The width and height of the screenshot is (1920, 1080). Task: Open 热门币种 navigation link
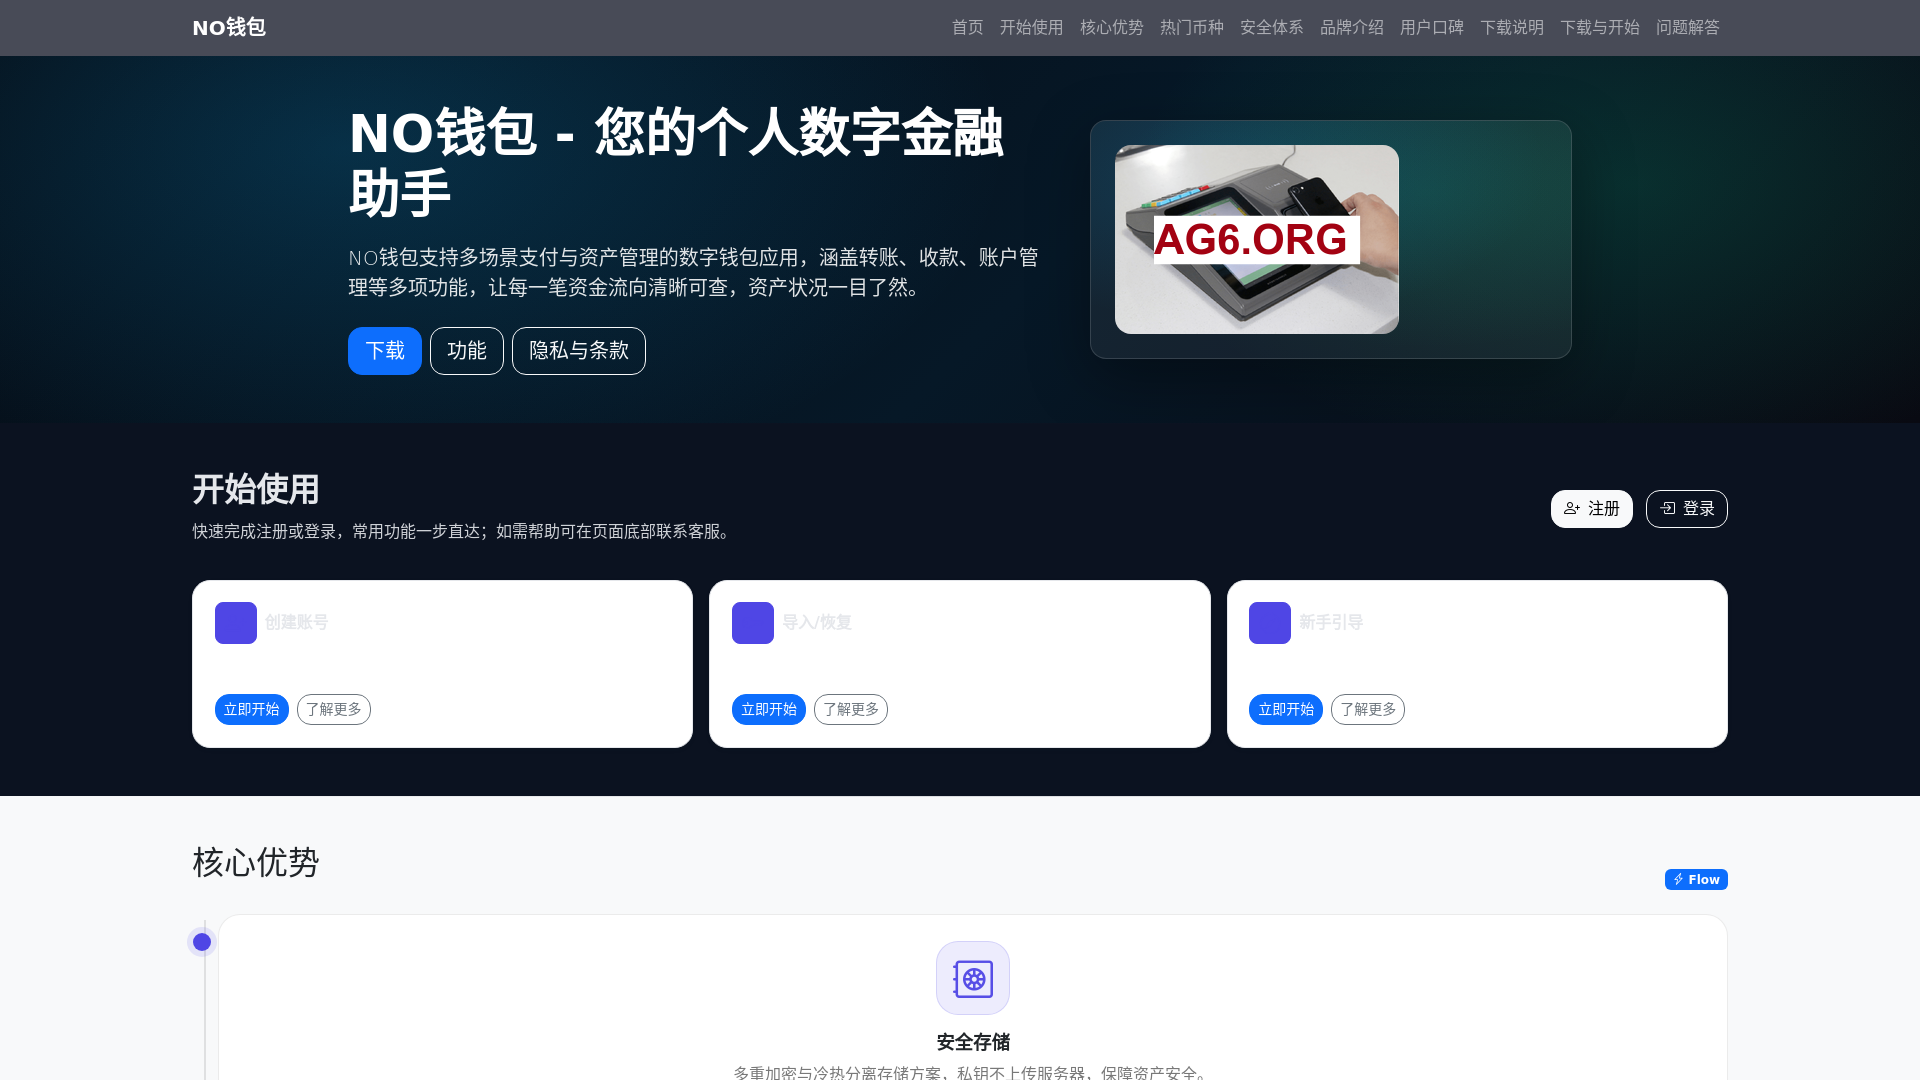(1191, 28)
